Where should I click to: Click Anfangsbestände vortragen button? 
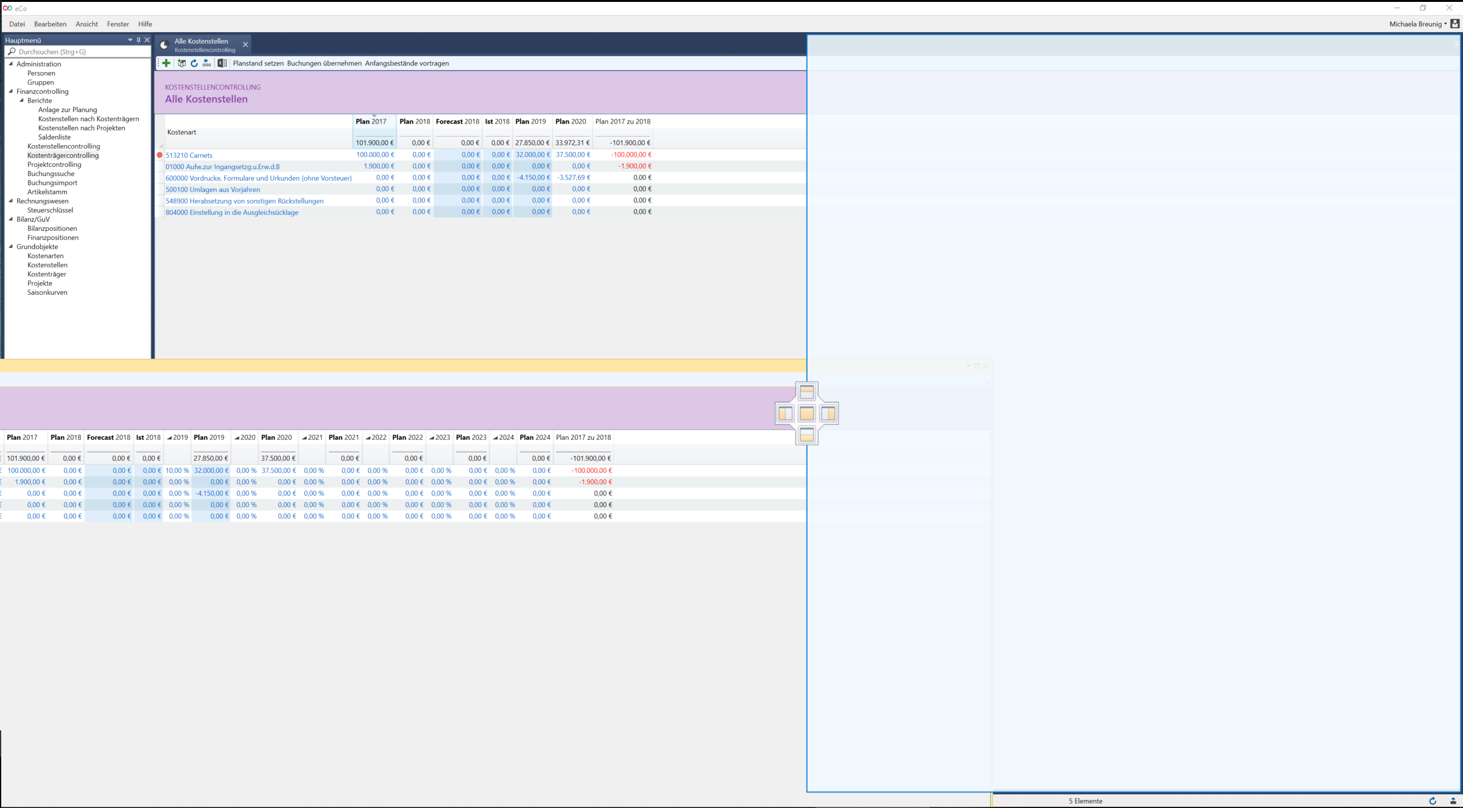(x=407, y=63)
